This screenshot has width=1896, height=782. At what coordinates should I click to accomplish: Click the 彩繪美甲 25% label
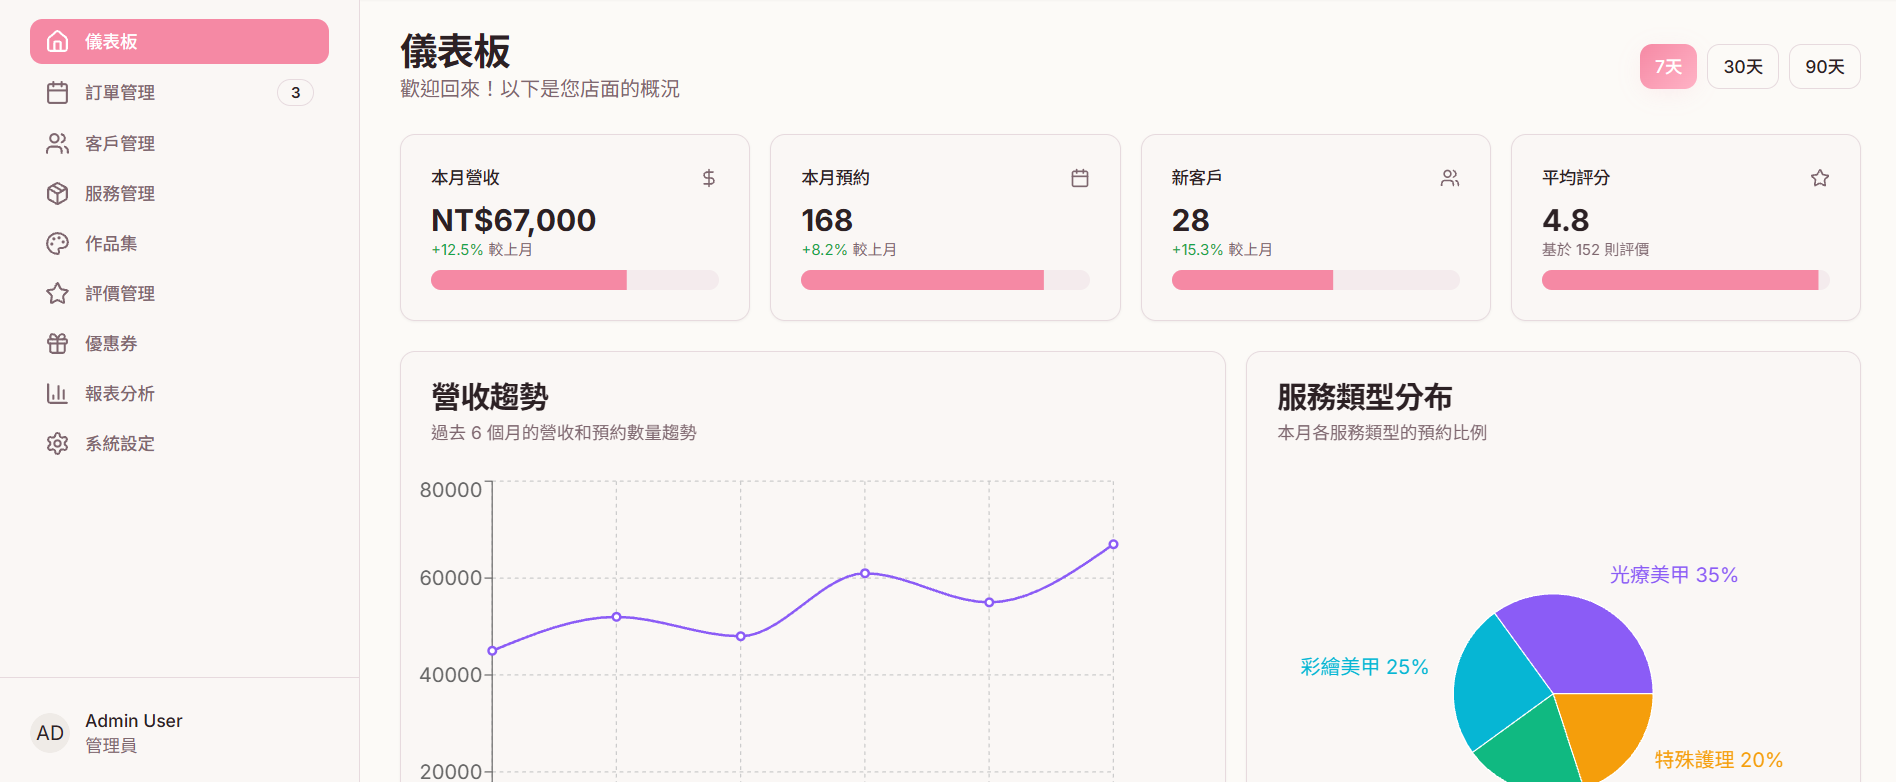pos(1364,667)
